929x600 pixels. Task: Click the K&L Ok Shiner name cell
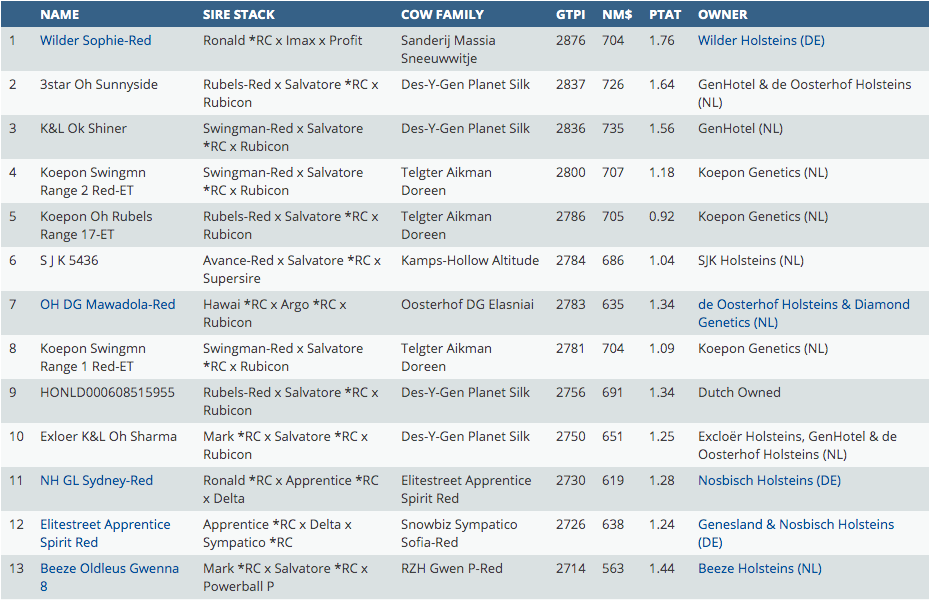[83, 129]
